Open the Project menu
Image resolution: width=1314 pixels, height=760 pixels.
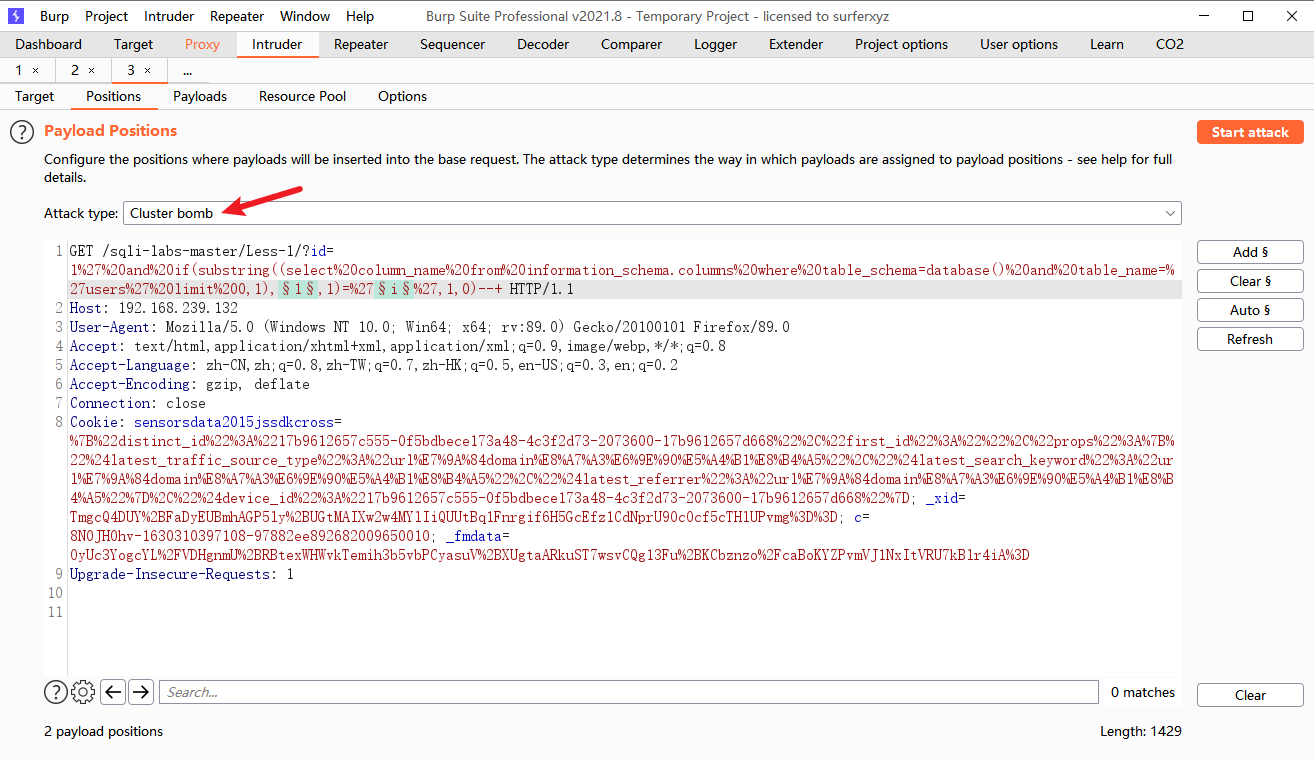click(107, 16)
